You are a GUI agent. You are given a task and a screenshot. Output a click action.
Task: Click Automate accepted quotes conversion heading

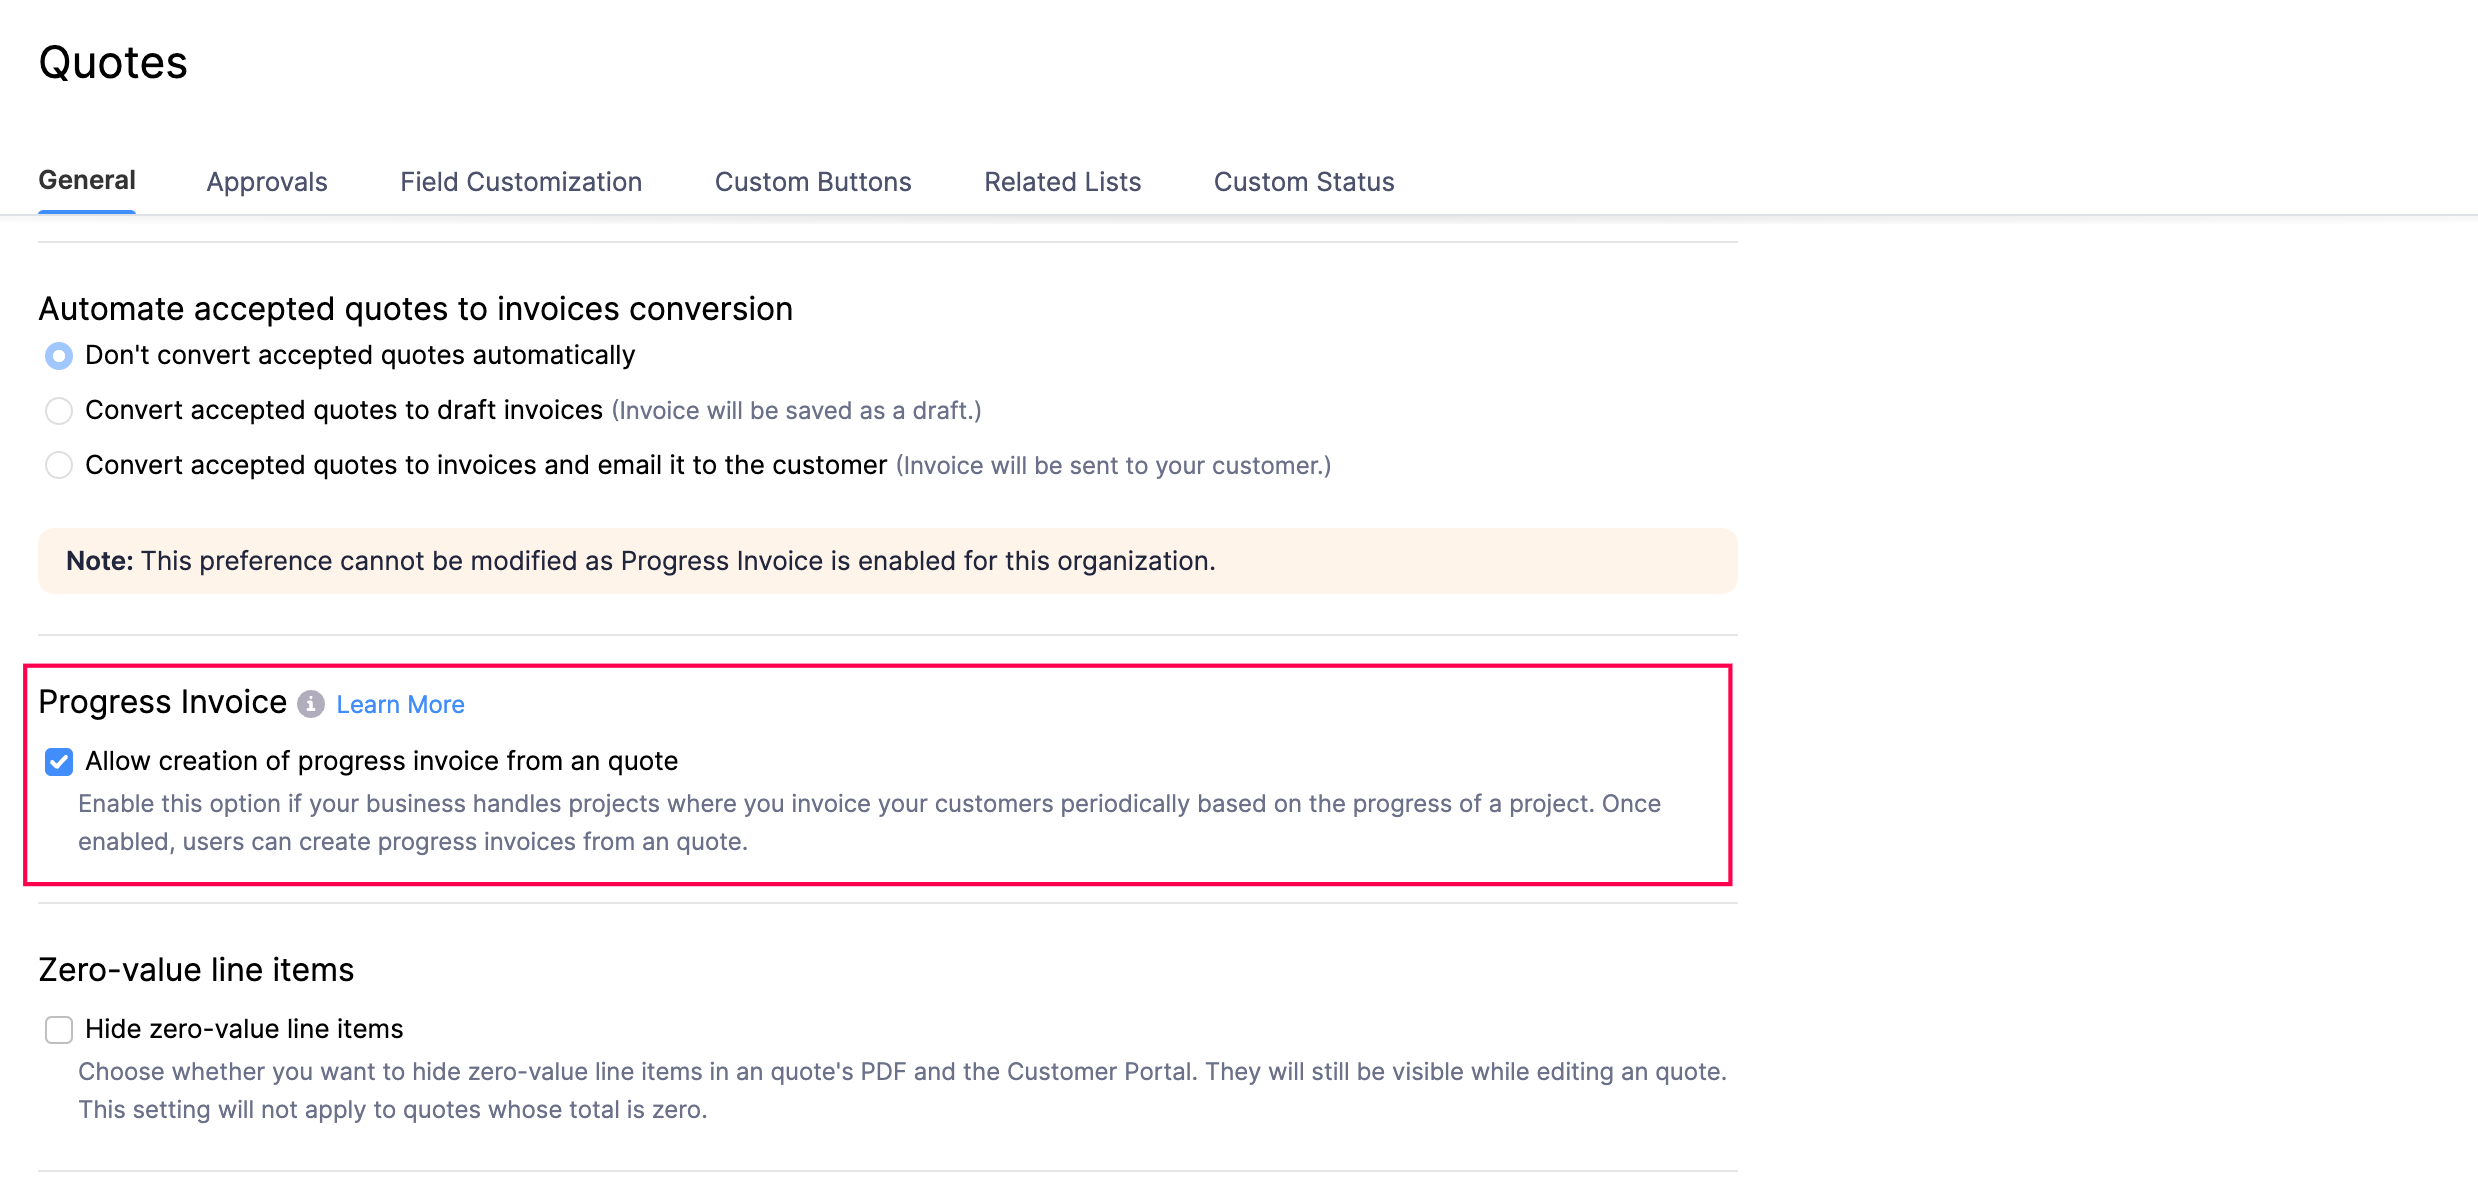415,309
